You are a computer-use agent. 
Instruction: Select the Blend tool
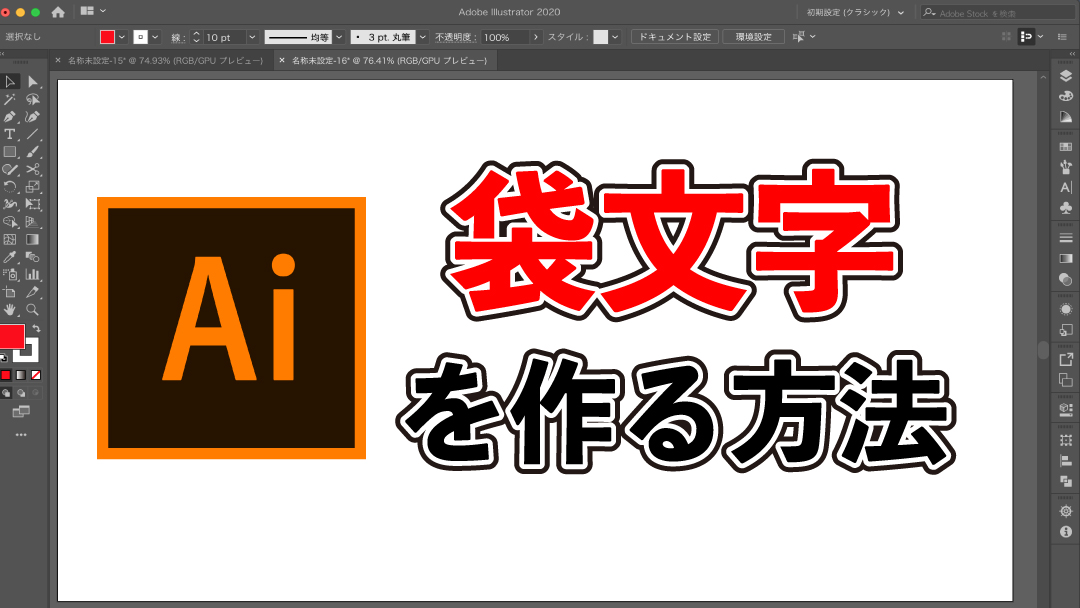[x=32, y=257]
